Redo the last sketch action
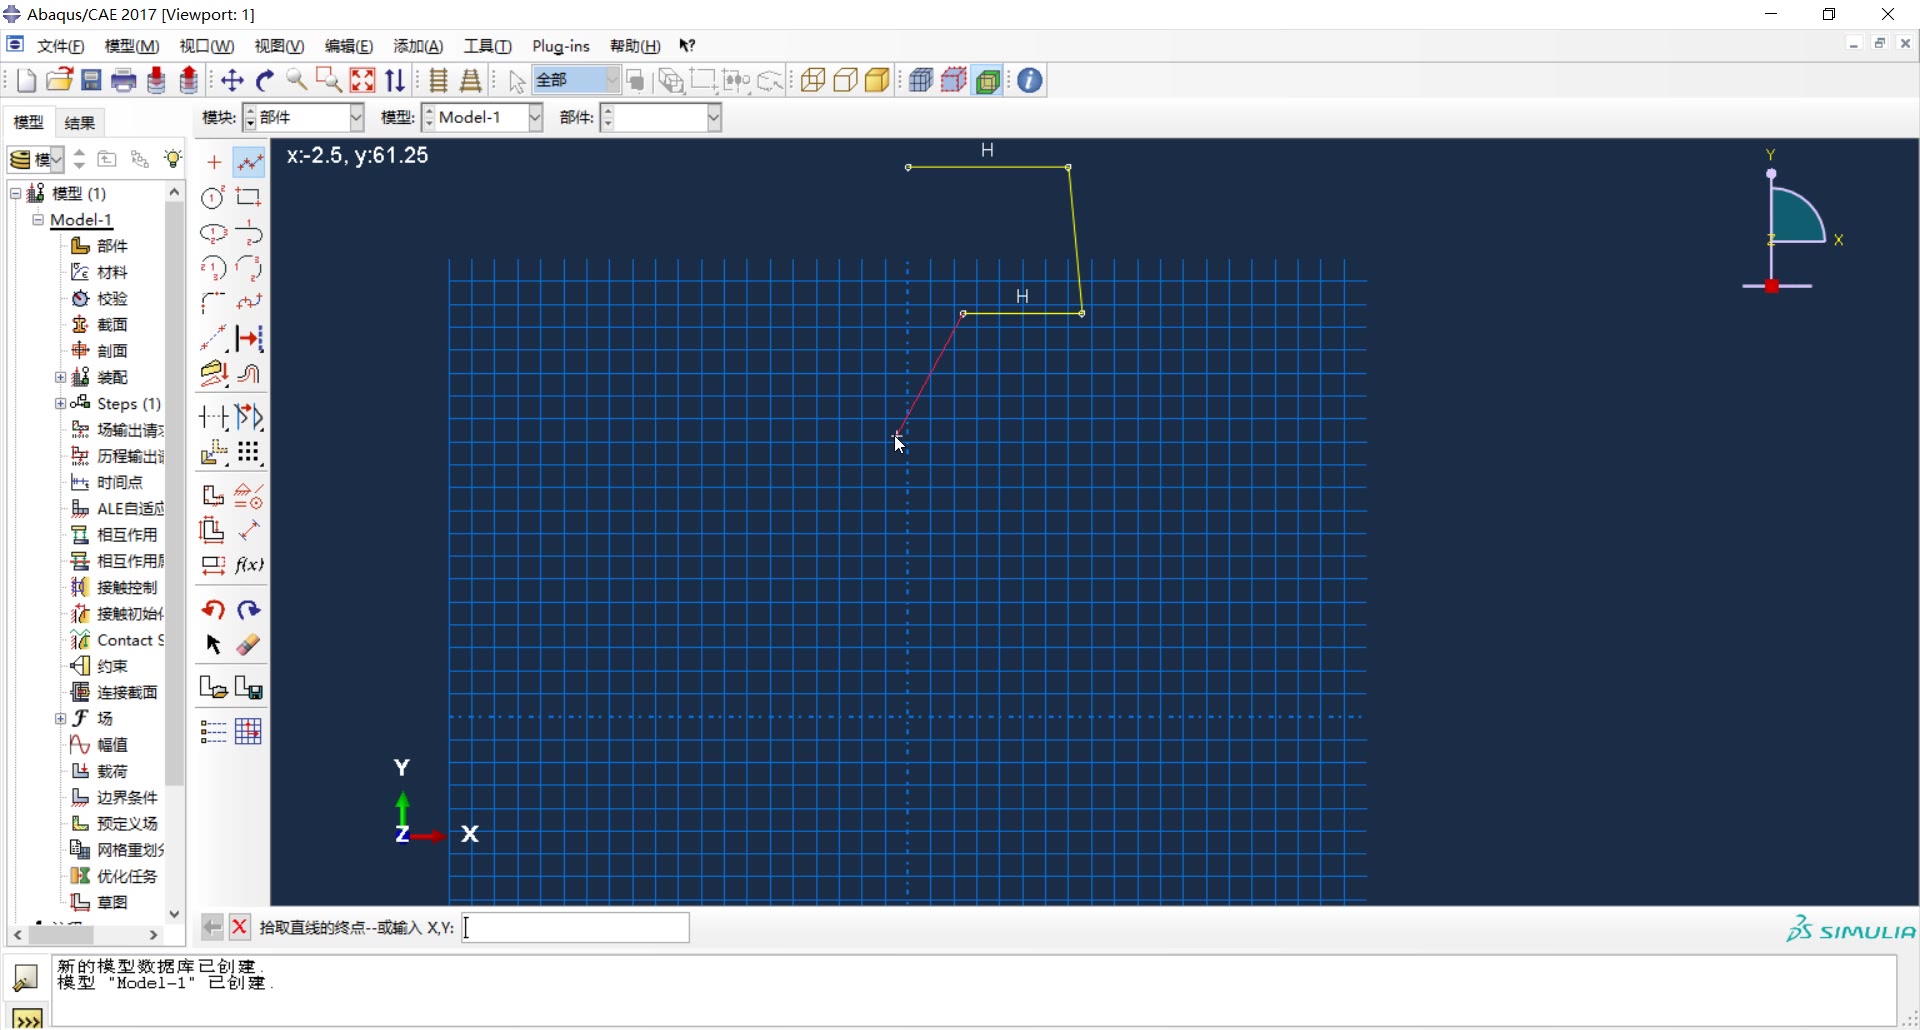Viewport: 1920px width, 1030px height. click(249, 609)
